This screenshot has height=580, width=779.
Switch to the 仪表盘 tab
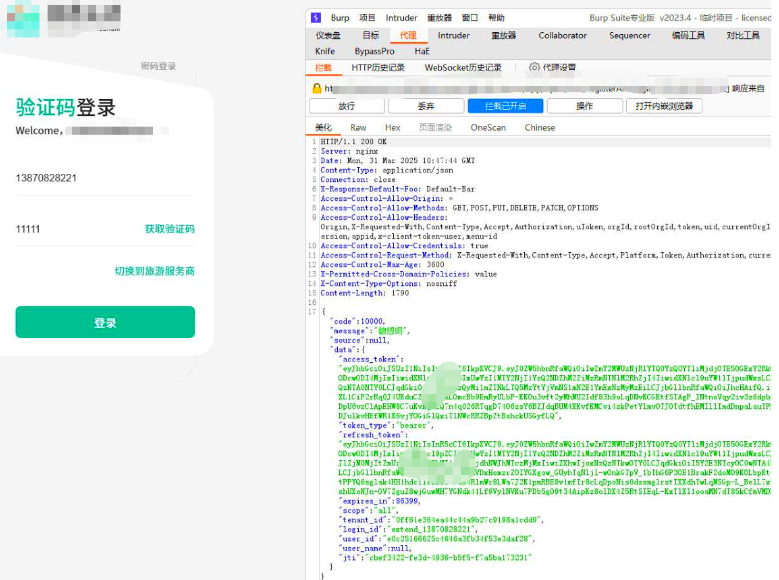pos(328,35)
